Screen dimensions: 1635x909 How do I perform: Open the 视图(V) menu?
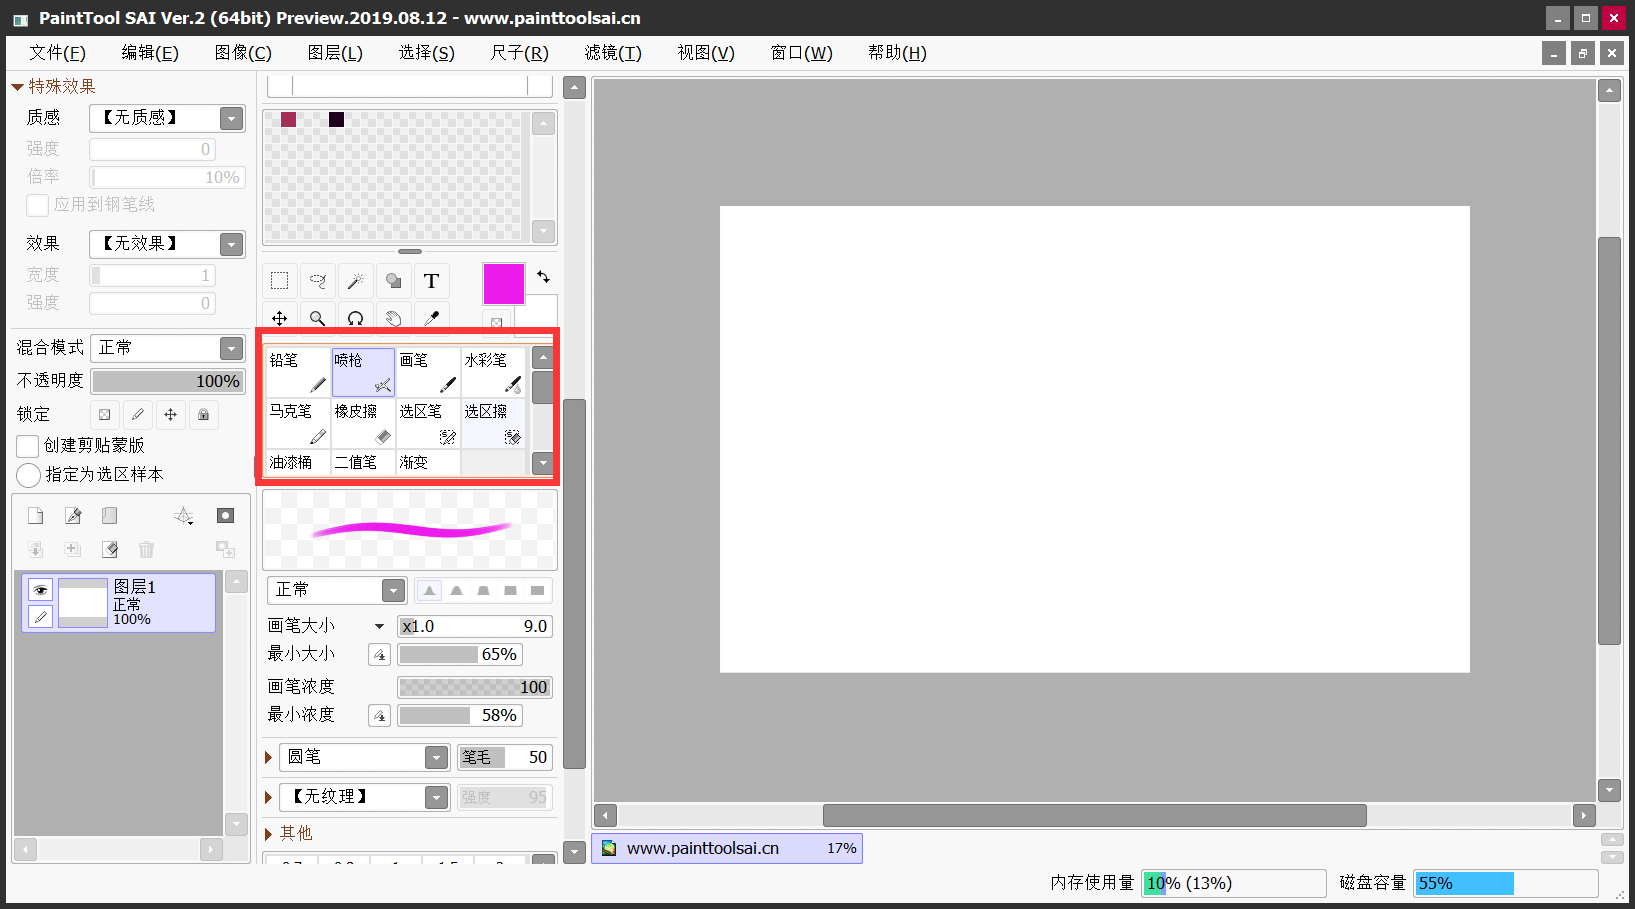706,53
